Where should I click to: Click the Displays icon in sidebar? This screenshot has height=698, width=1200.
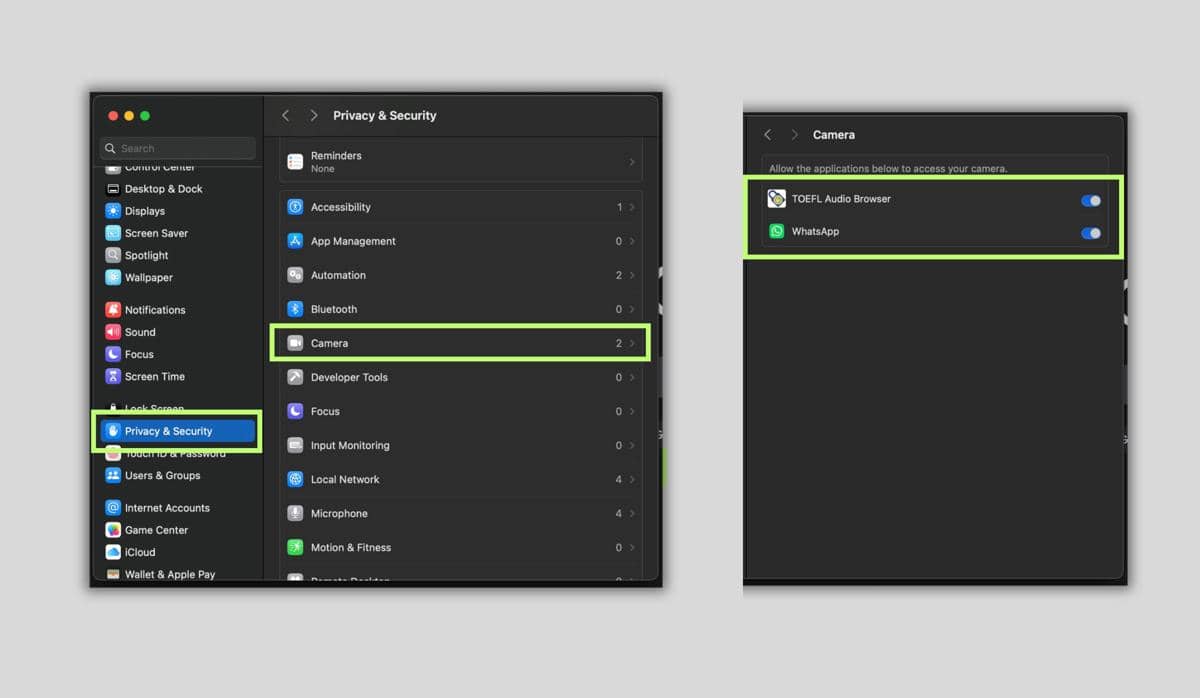click(x=113, y=211)
